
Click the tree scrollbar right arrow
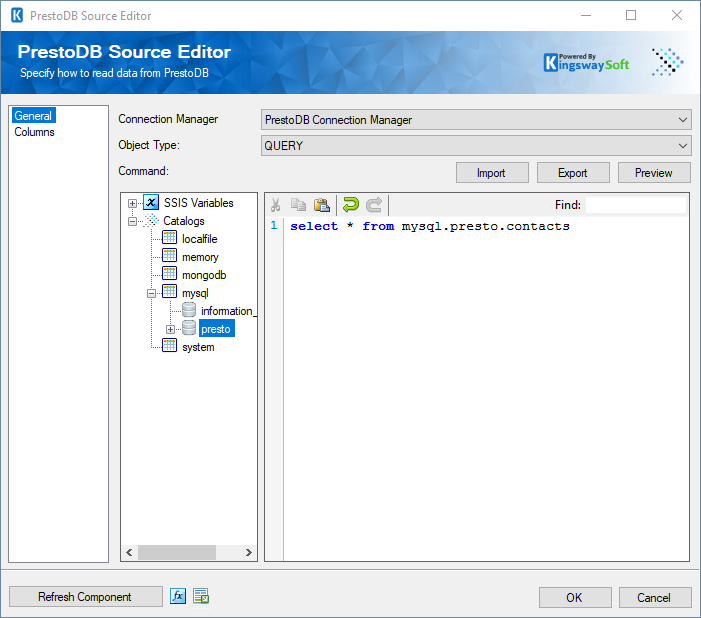249,552
